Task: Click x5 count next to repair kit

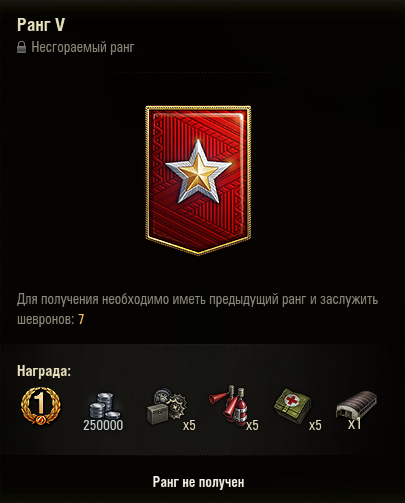Action: 189,425
